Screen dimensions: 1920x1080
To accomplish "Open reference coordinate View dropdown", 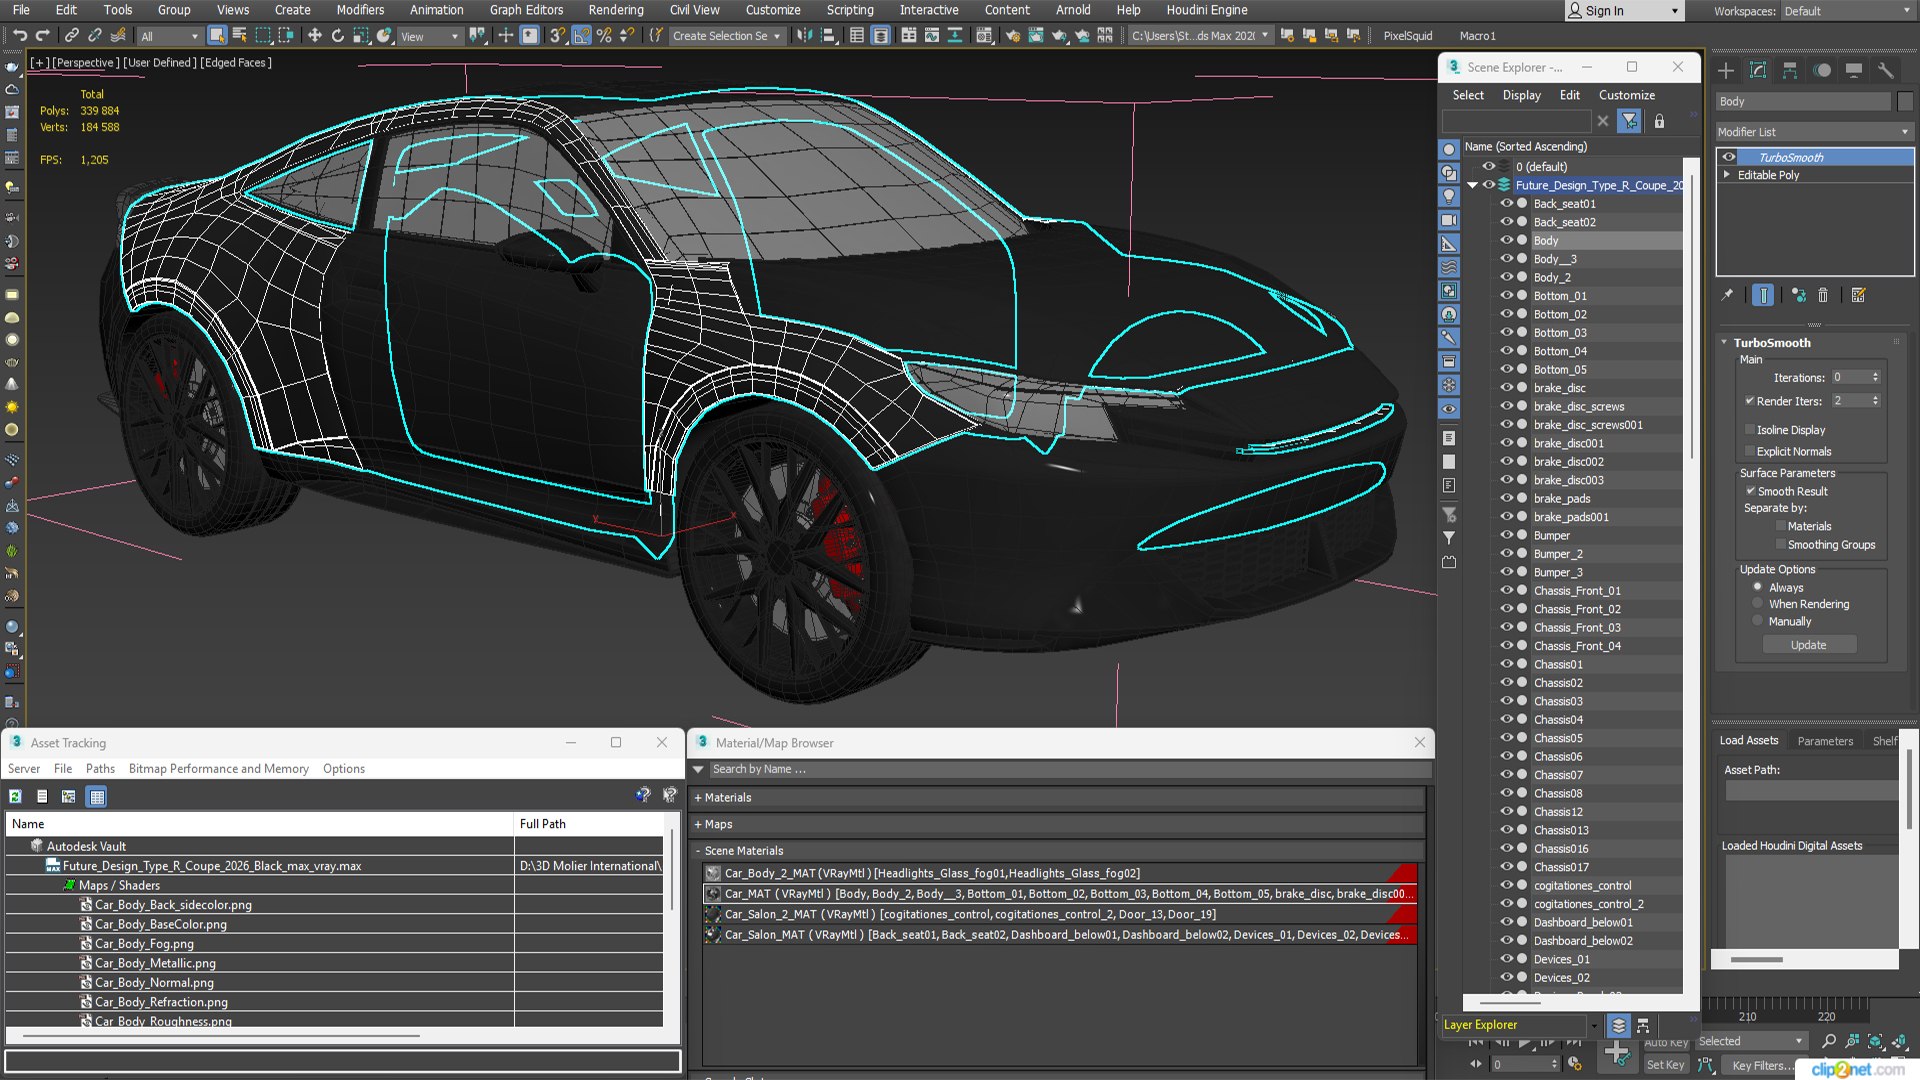I will point(430,36).
